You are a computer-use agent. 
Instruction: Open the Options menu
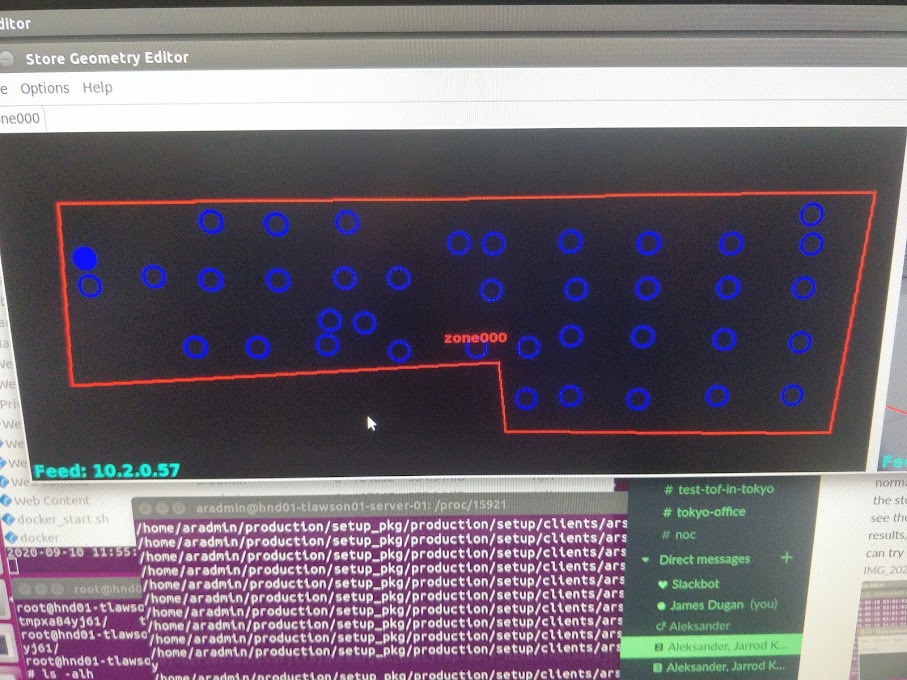click(x=46, y=88)
